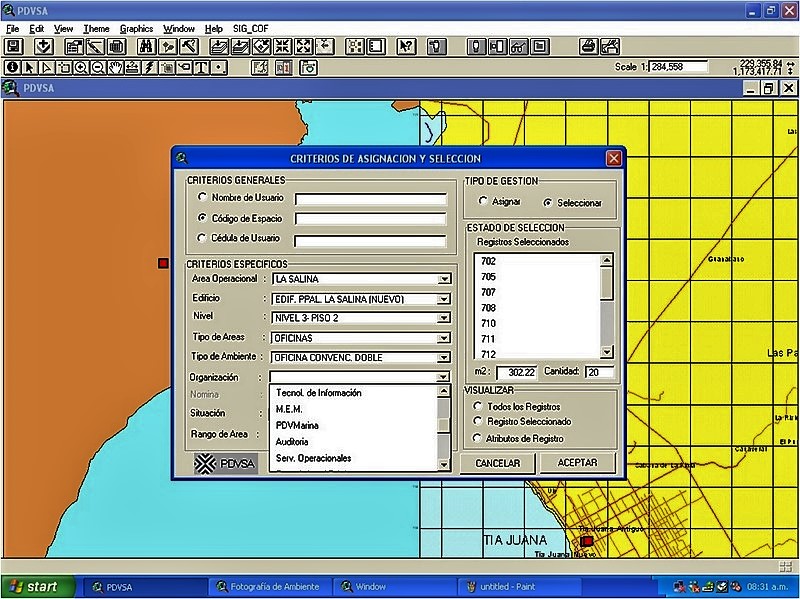Switch to untitled - Paint taskbar button
The height and width of the screenshot is (599, 800).
pyautogui.click(x=518, y=587)
